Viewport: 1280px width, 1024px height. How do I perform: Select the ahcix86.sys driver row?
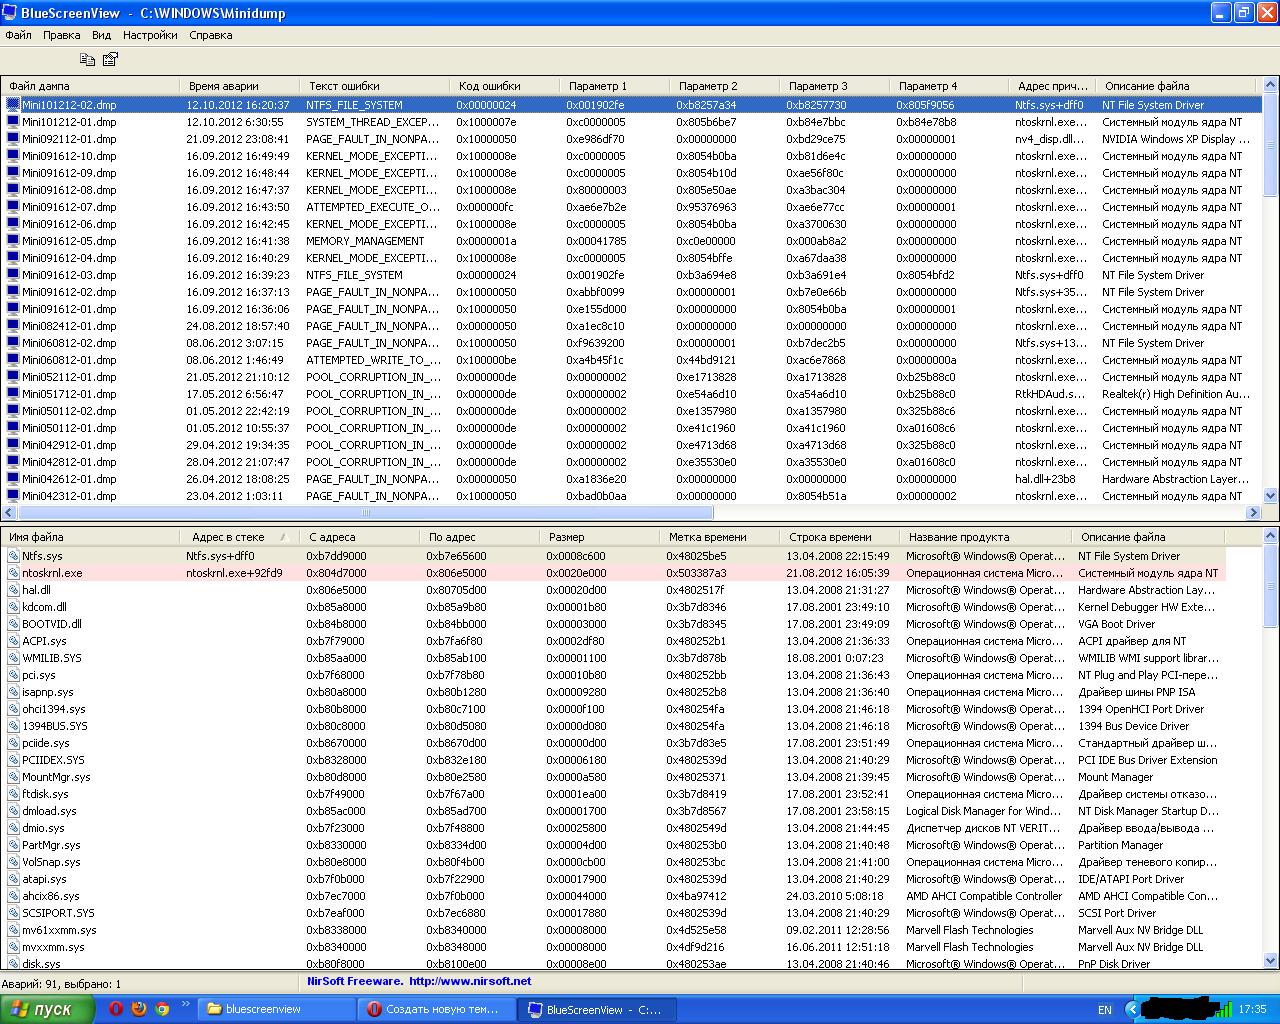pos(613,896)
